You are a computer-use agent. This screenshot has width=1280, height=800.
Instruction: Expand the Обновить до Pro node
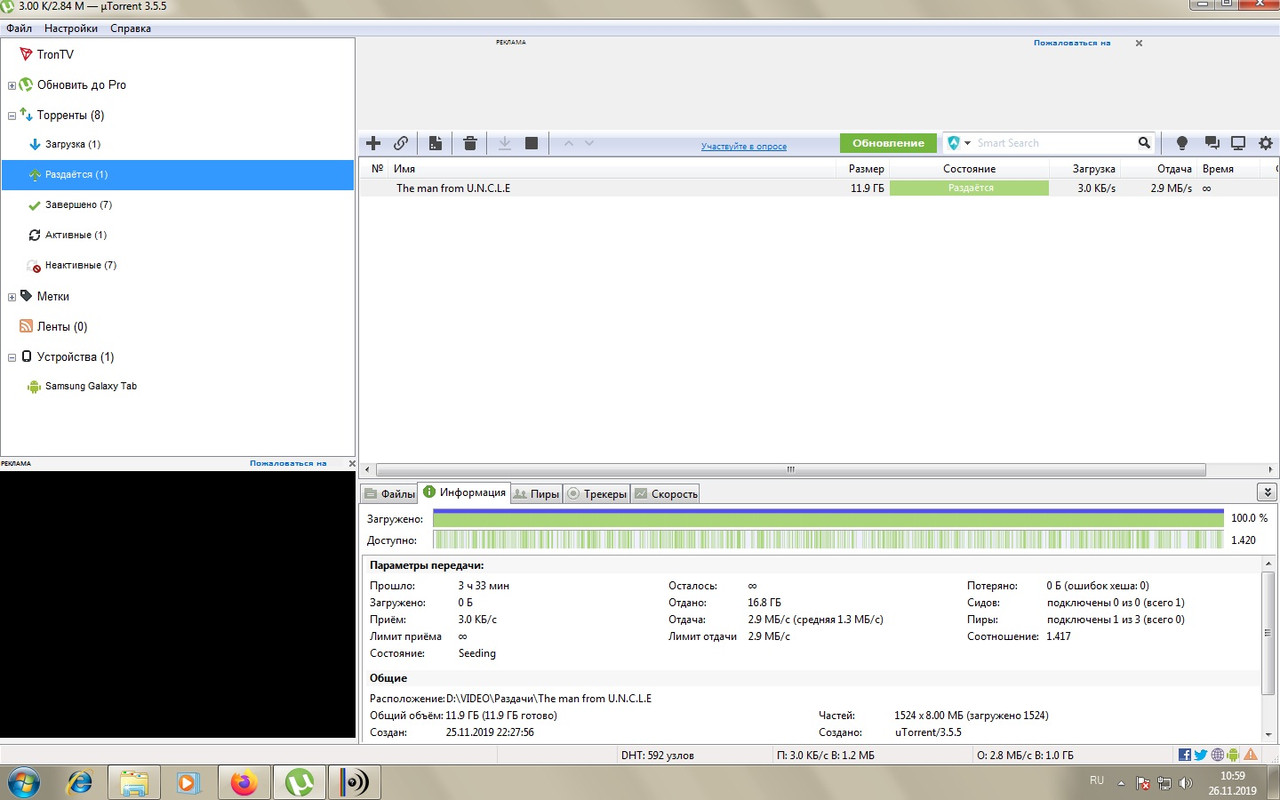point(12,86)
